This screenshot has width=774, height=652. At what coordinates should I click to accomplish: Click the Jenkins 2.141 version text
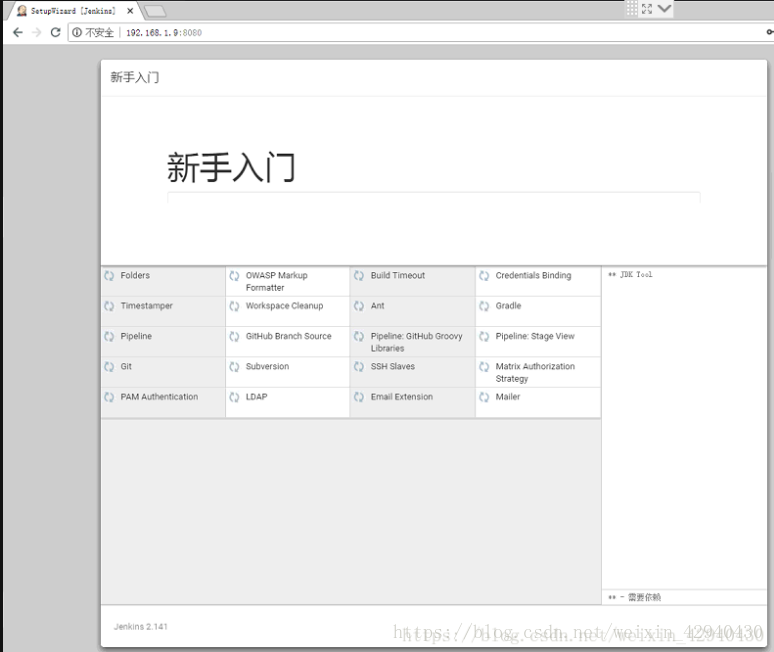[x=141, y=626]
